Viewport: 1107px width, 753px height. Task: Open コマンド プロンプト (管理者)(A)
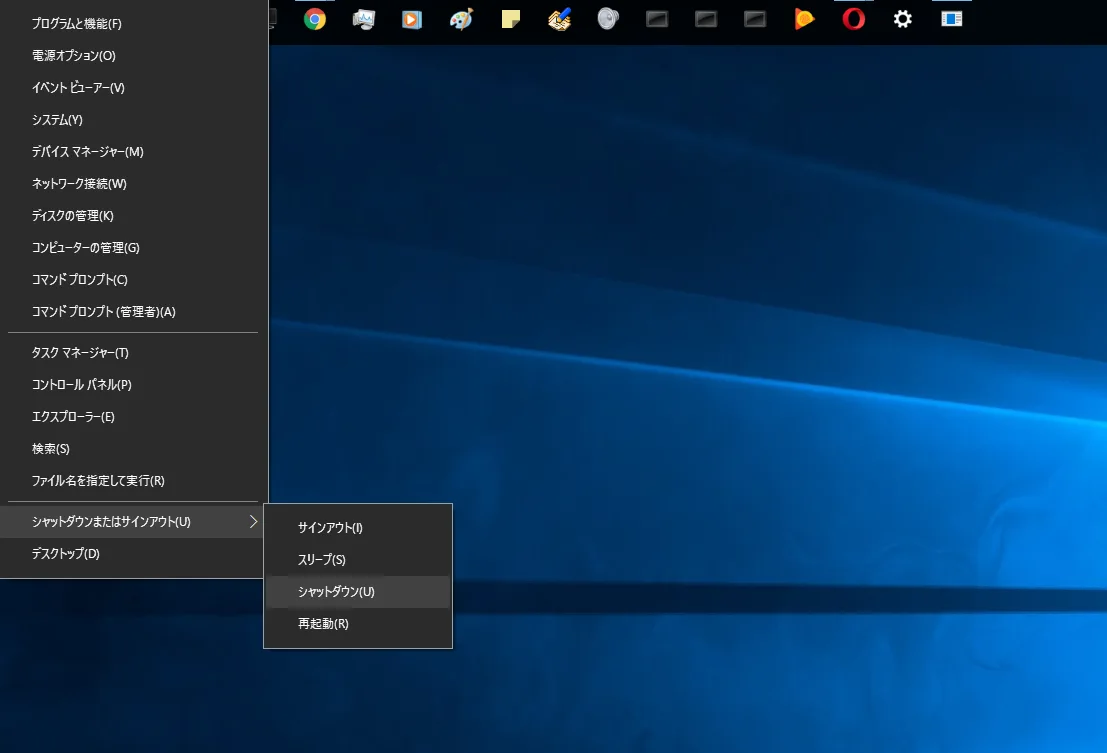(102, 311)
